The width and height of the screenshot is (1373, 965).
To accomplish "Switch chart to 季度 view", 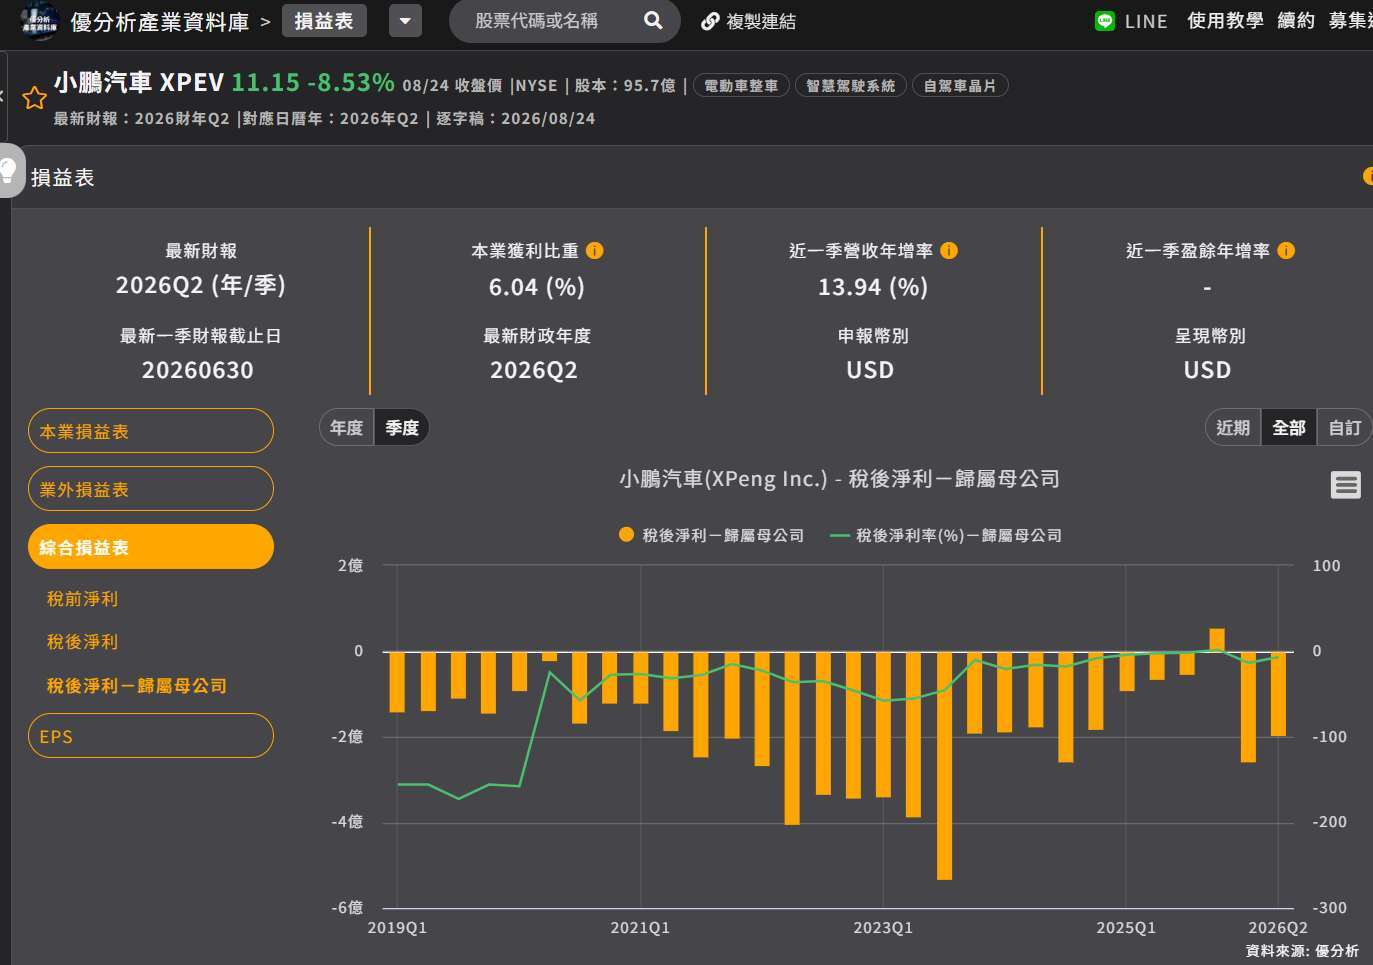I will click(x=402, y=428).
